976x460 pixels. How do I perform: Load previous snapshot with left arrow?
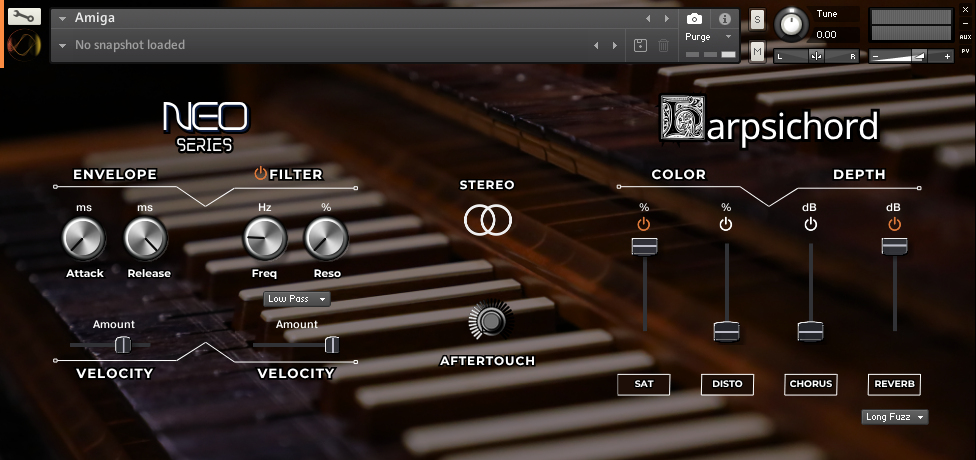pyautogui.click(x=596, y=45)
